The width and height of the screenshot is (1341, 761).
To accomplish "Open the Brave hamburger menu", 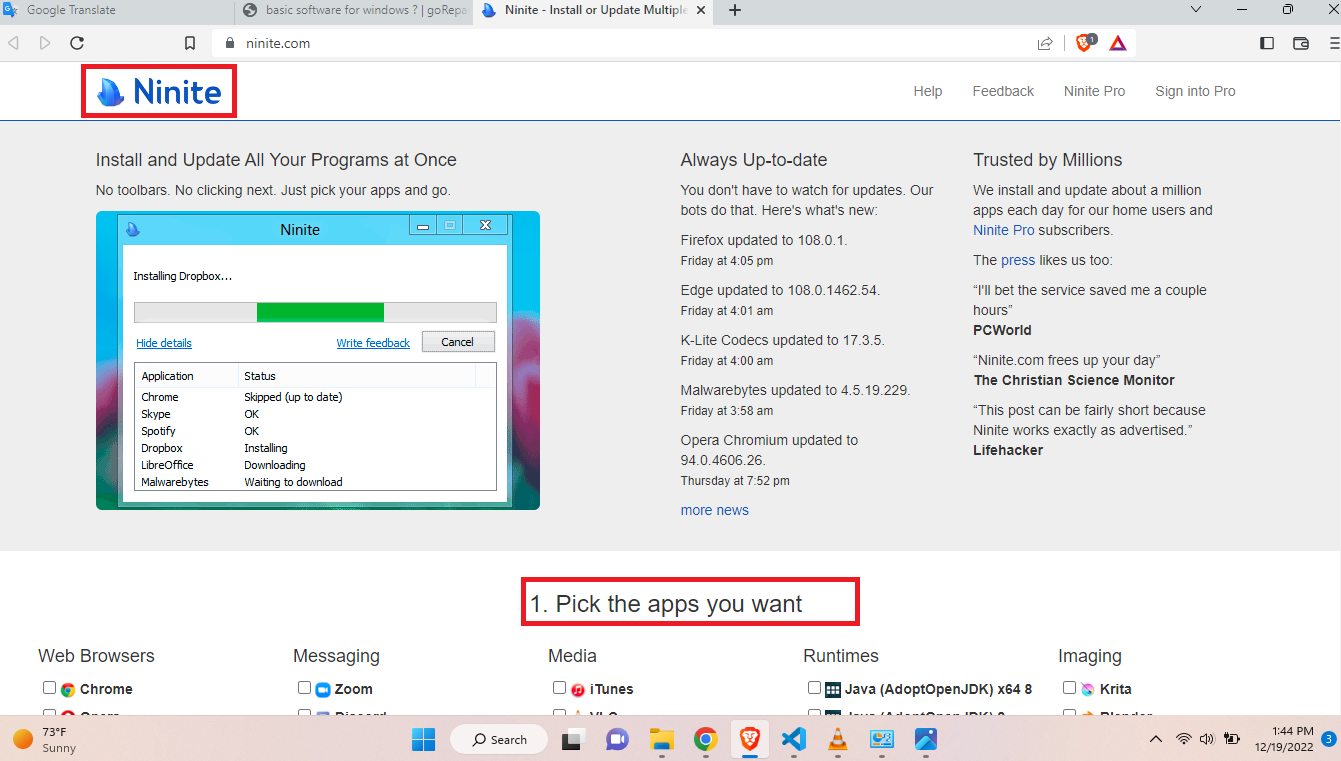I will click(1333, 43).
